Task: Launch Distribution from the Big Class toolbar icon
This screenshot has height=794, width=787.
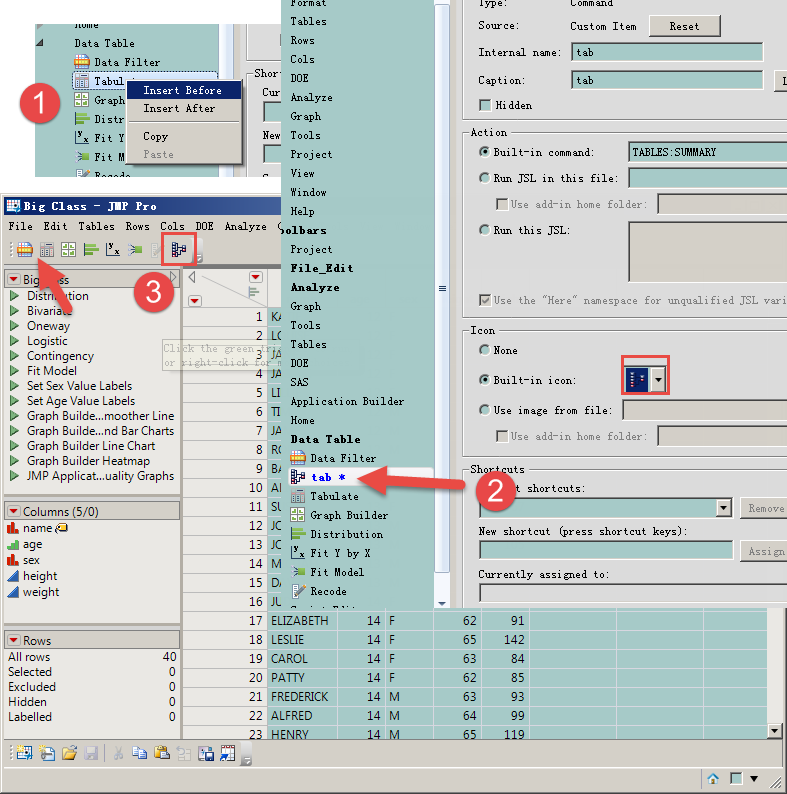Action: point(91,249)
